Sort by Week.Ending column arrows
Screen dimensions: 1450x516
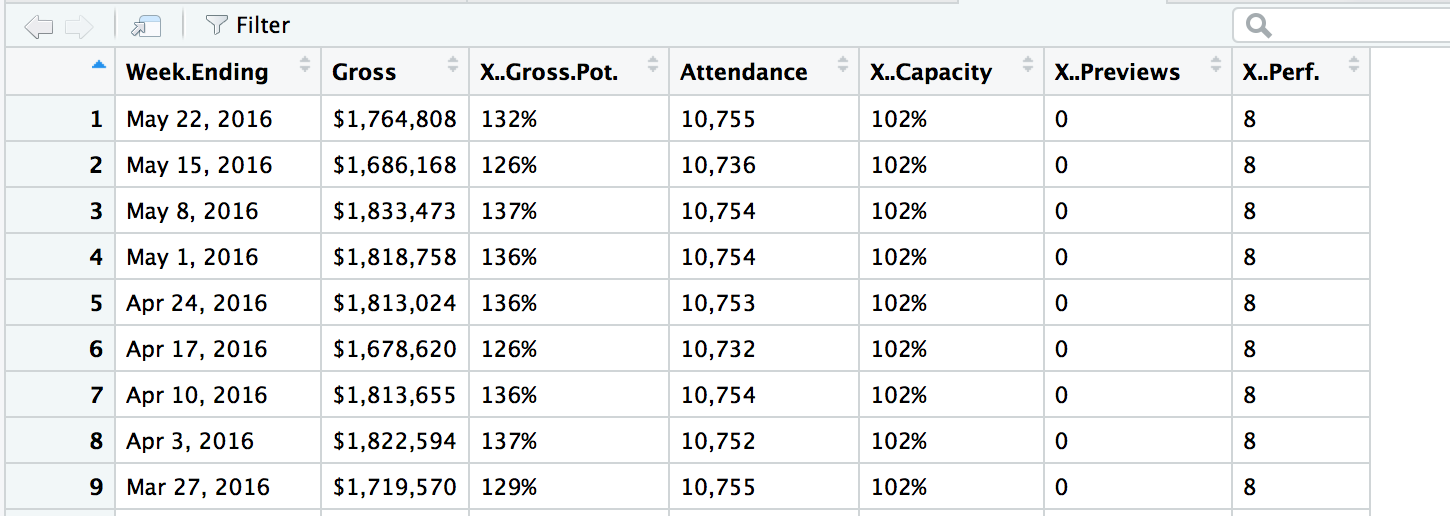point(305,67)
